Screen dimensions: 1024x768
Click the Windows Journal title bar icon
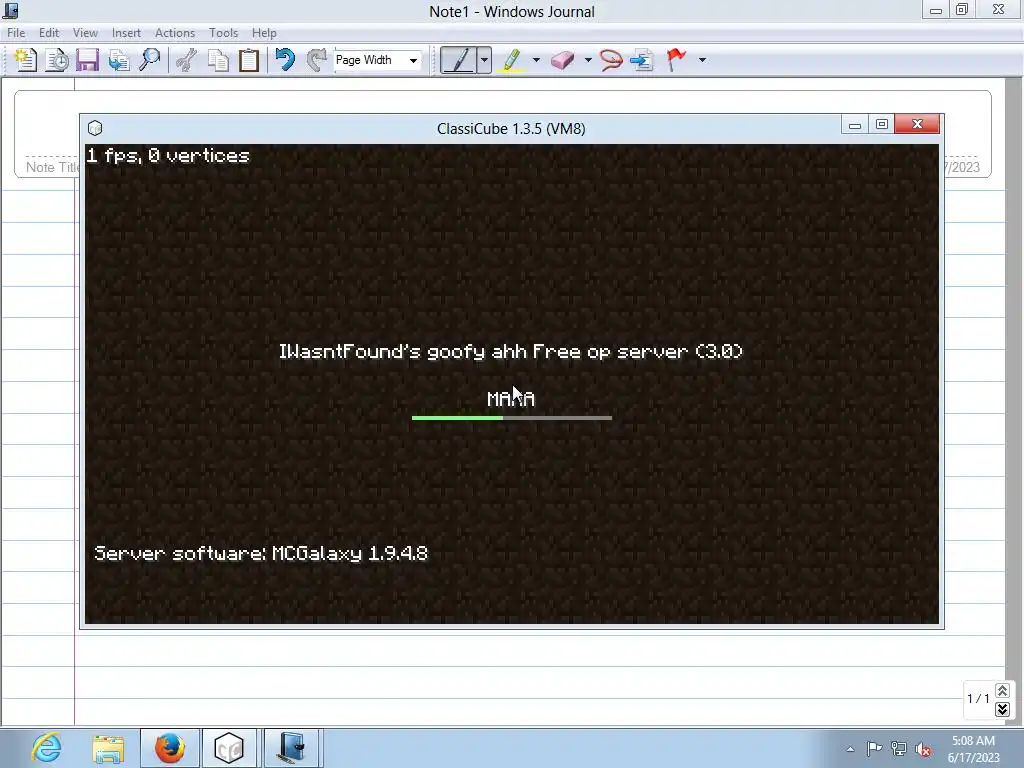10,10
